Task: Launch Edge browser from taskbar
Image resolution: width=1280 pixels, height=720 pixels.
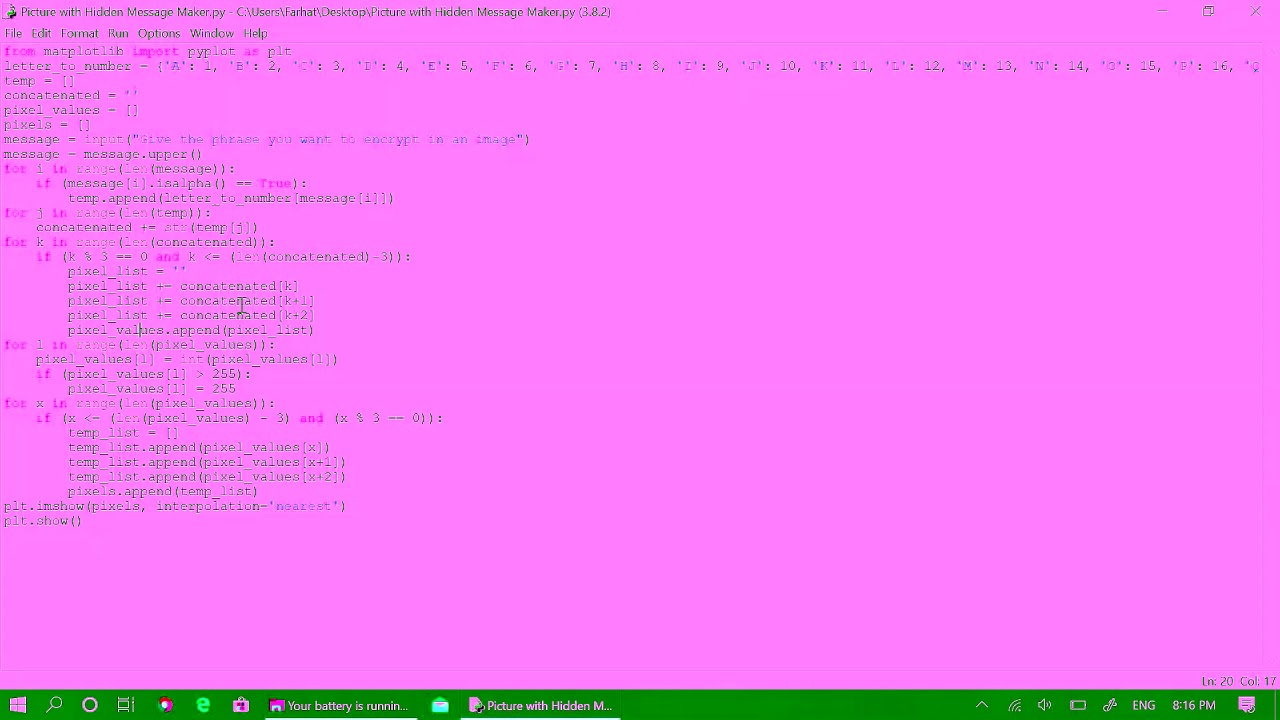Action: tap(203, 705)
